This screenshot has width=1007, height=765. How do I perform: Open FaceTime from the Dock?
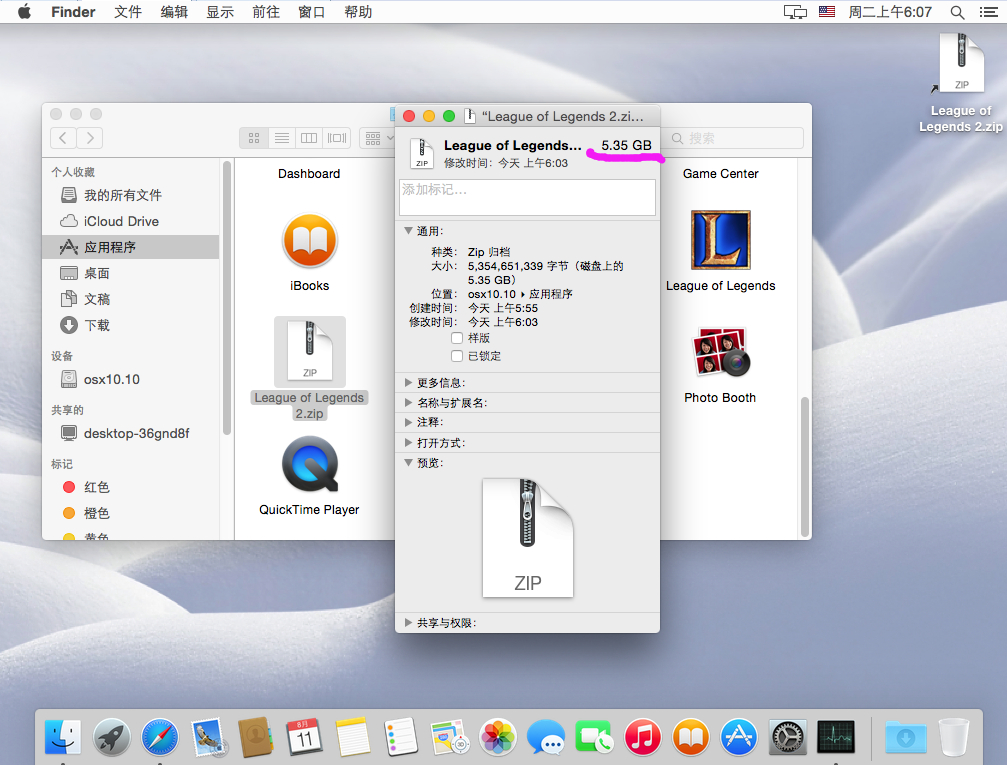[594, 737]
